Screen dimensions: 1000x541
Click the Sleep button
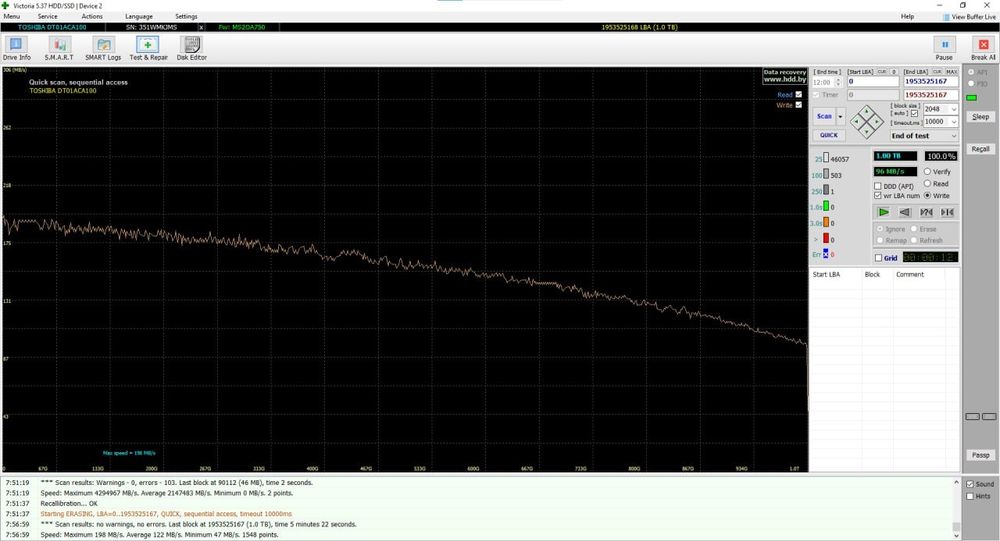[x=981, y=117]
